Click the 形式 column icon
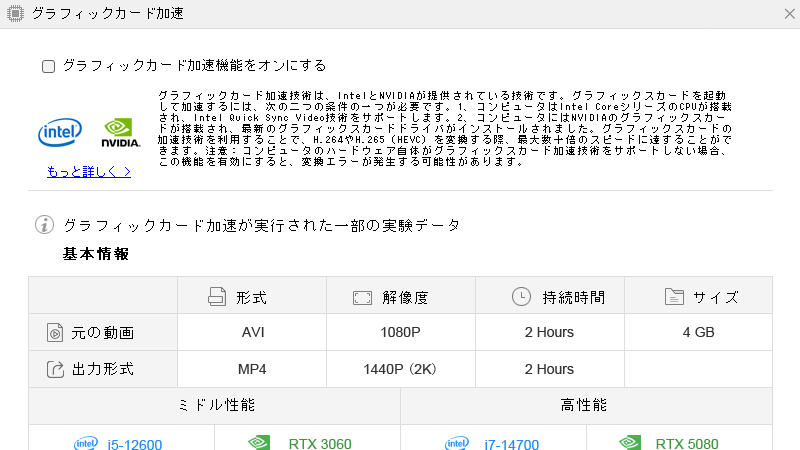Image resolution: width=800 pixels, height=450 pixels. [x=217, y=297]
